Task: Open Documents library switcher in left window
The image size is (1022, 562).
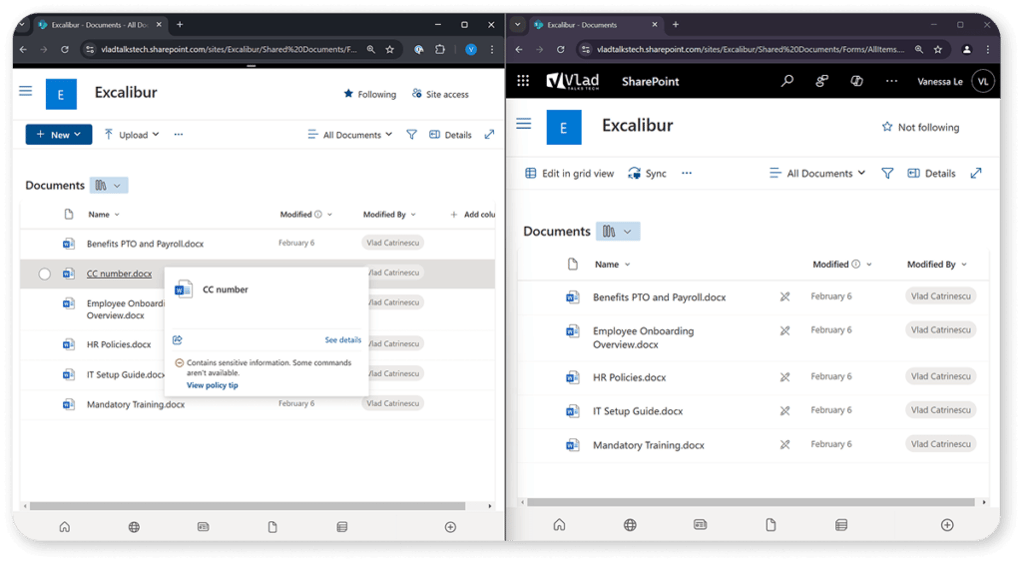Action: click(109, 185)
